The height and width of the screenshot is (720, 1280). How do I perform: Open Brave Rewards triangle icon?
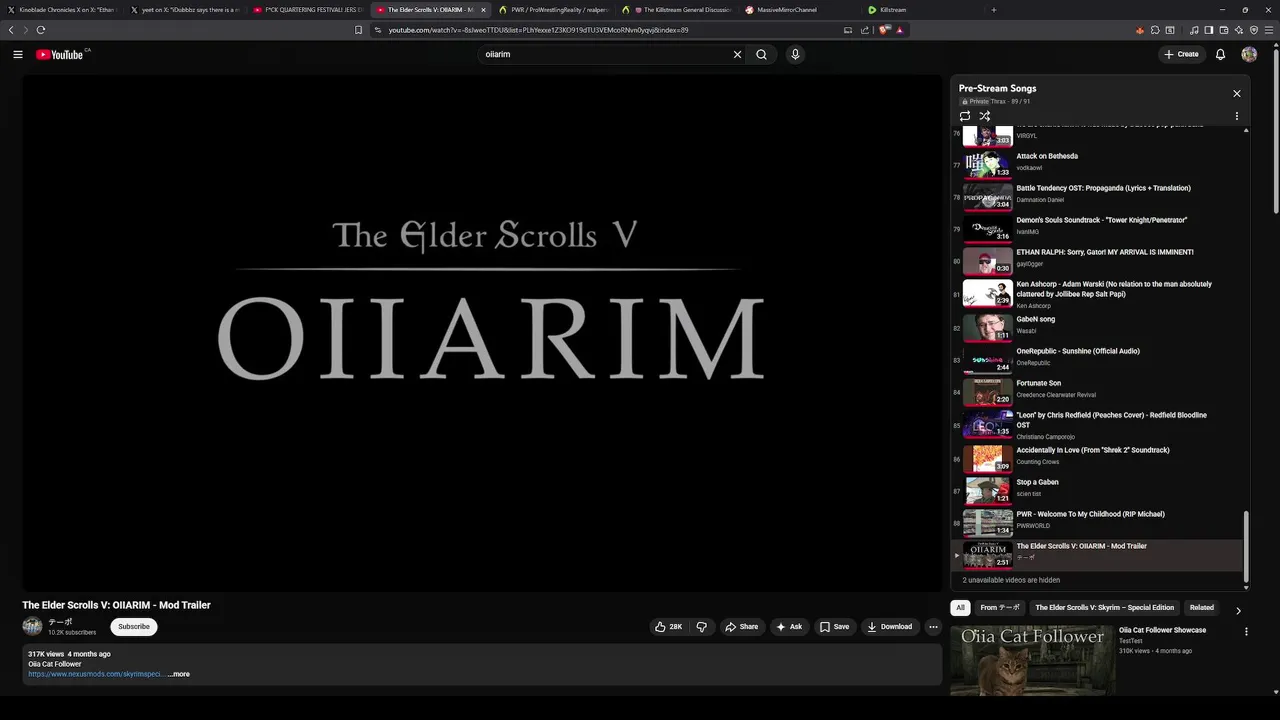coord(899,30)
